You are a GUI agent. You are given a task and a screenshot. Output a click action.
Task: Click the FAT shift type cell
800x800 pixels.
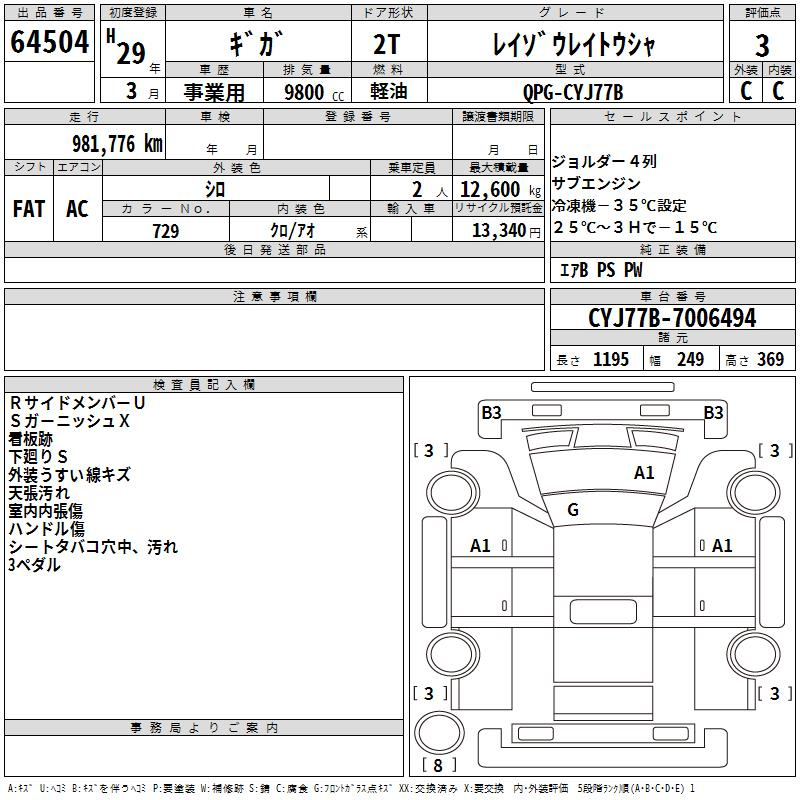29,209
